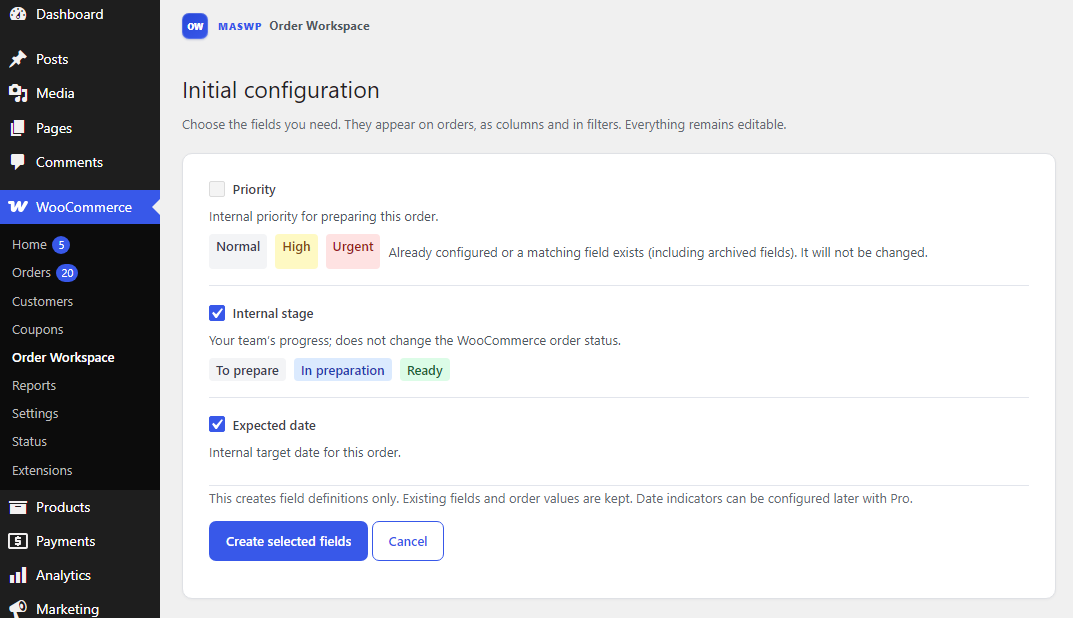
Task: Open the Coupons submenu item
Action: click(x=38, y=329)
